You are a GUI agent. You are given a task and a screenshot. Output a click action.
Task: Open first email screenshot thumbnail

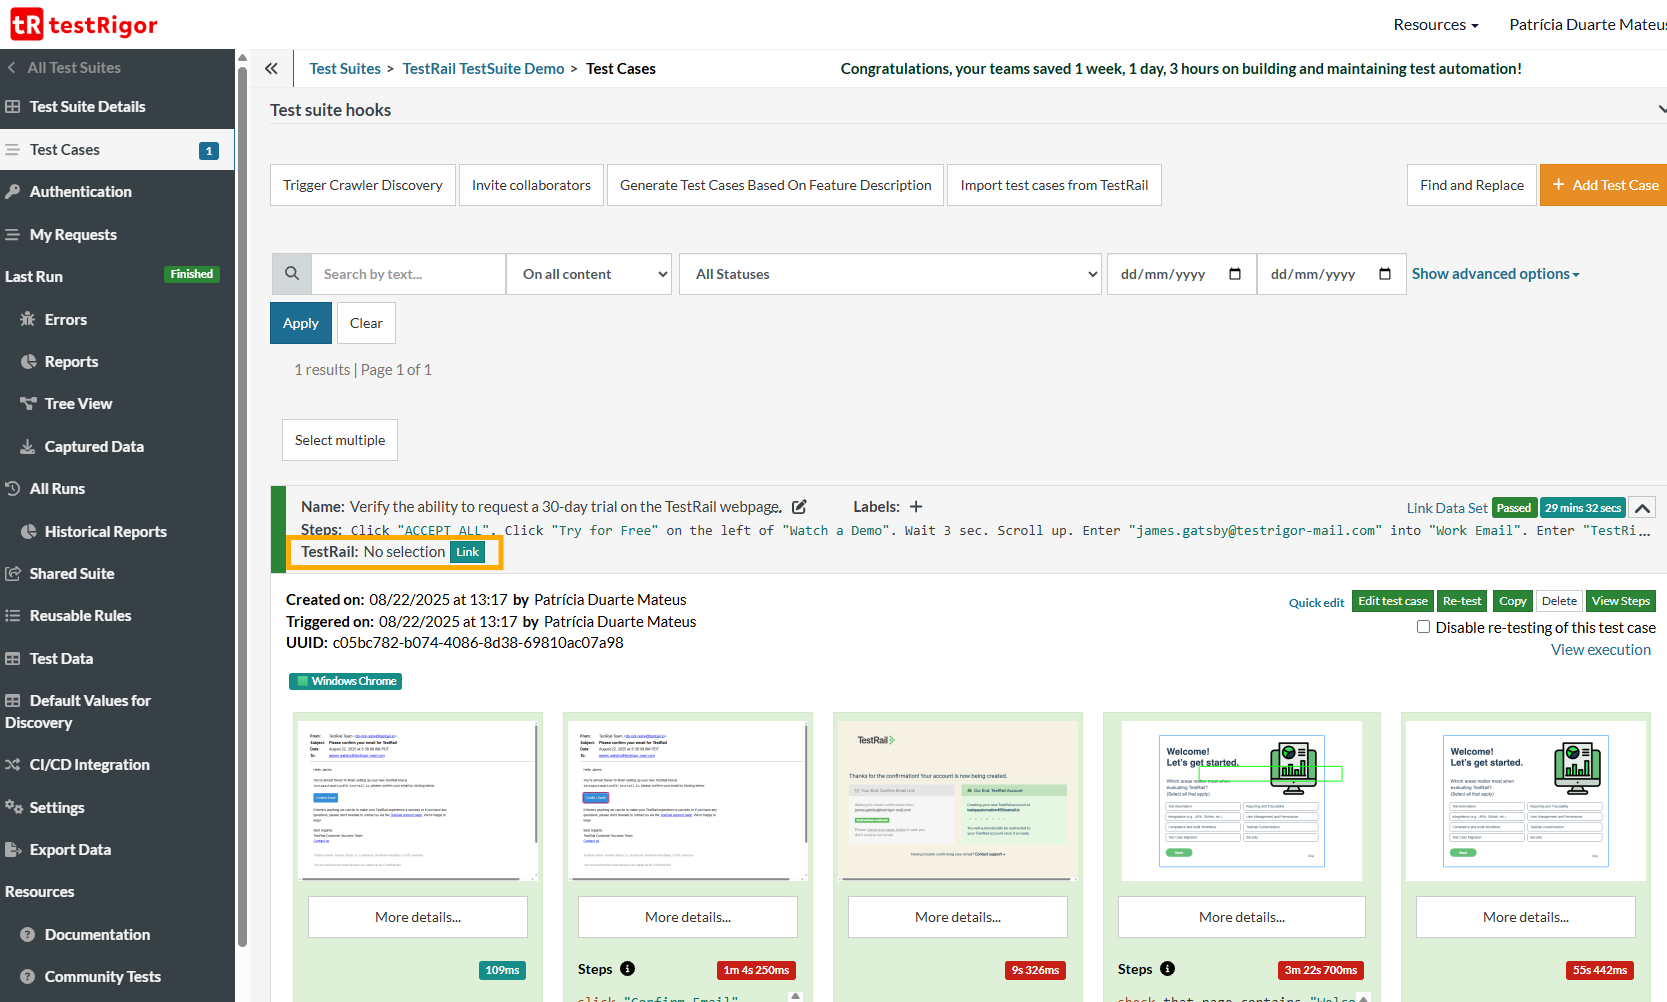pos(418,801)
